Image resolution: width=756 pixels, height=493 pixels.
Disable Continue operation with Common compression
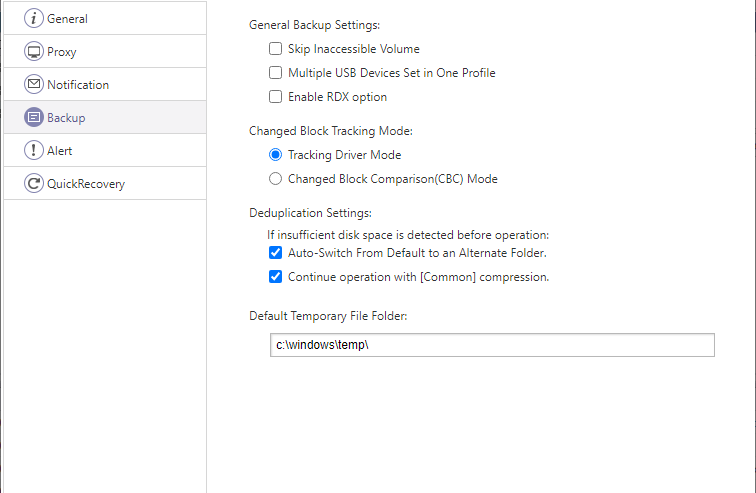[276, 277]
